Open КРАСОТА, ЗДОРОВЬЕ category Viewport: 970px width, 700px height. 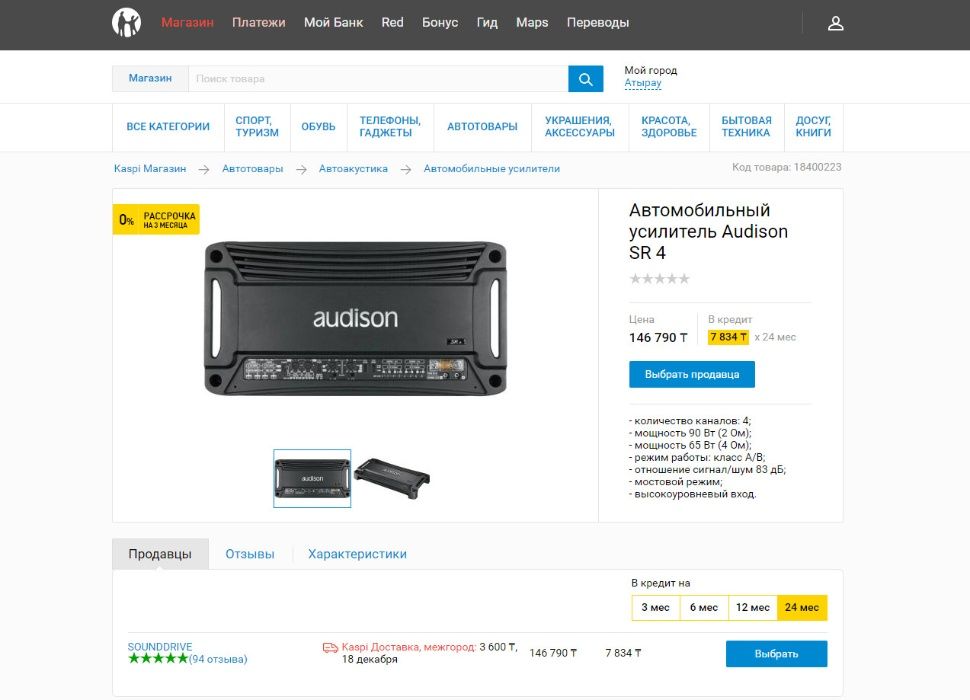(x=669, y=127)
